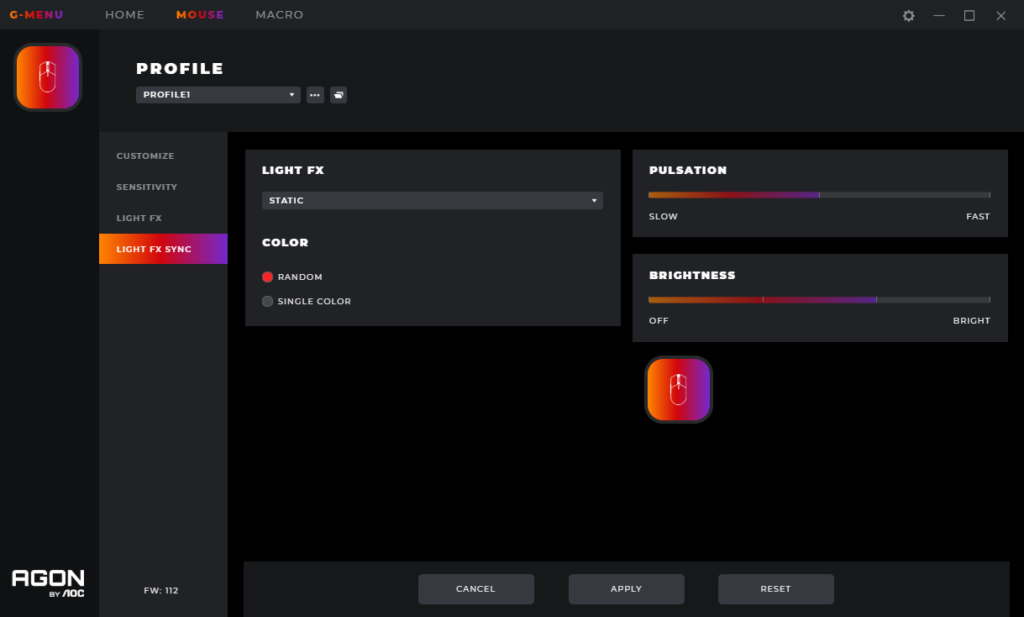Click the mouse thumbnail below Brightness panel

[679, 389]
